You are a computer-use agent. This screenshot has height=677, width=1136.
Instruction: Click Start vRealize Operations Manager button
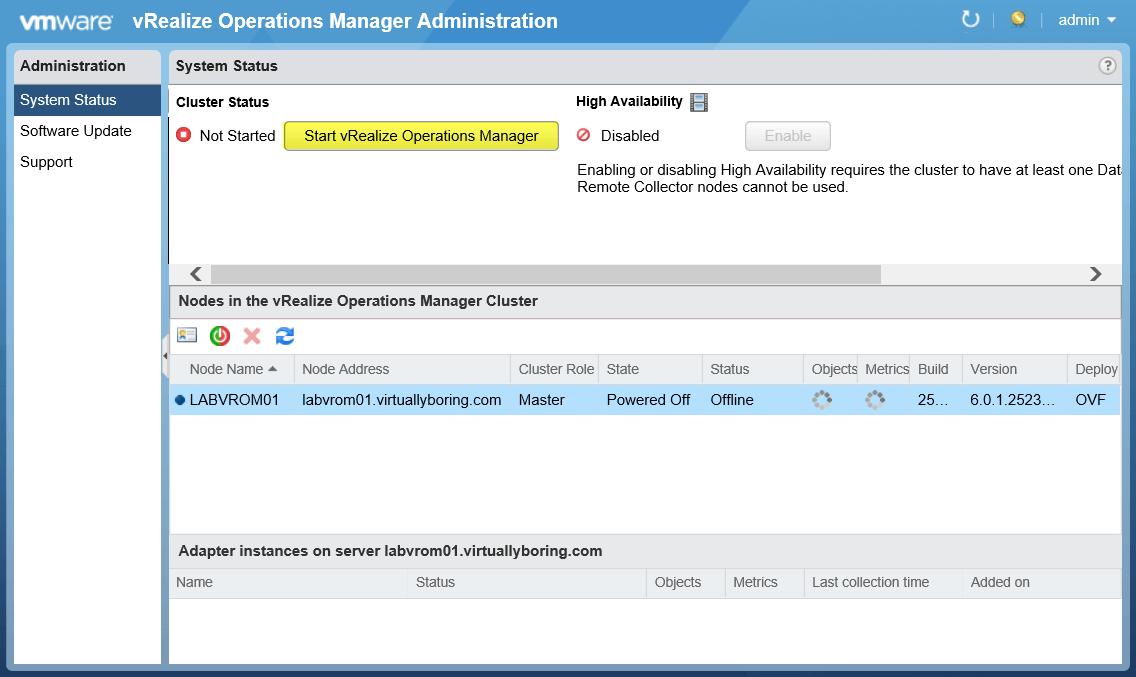tap(421, 136)
